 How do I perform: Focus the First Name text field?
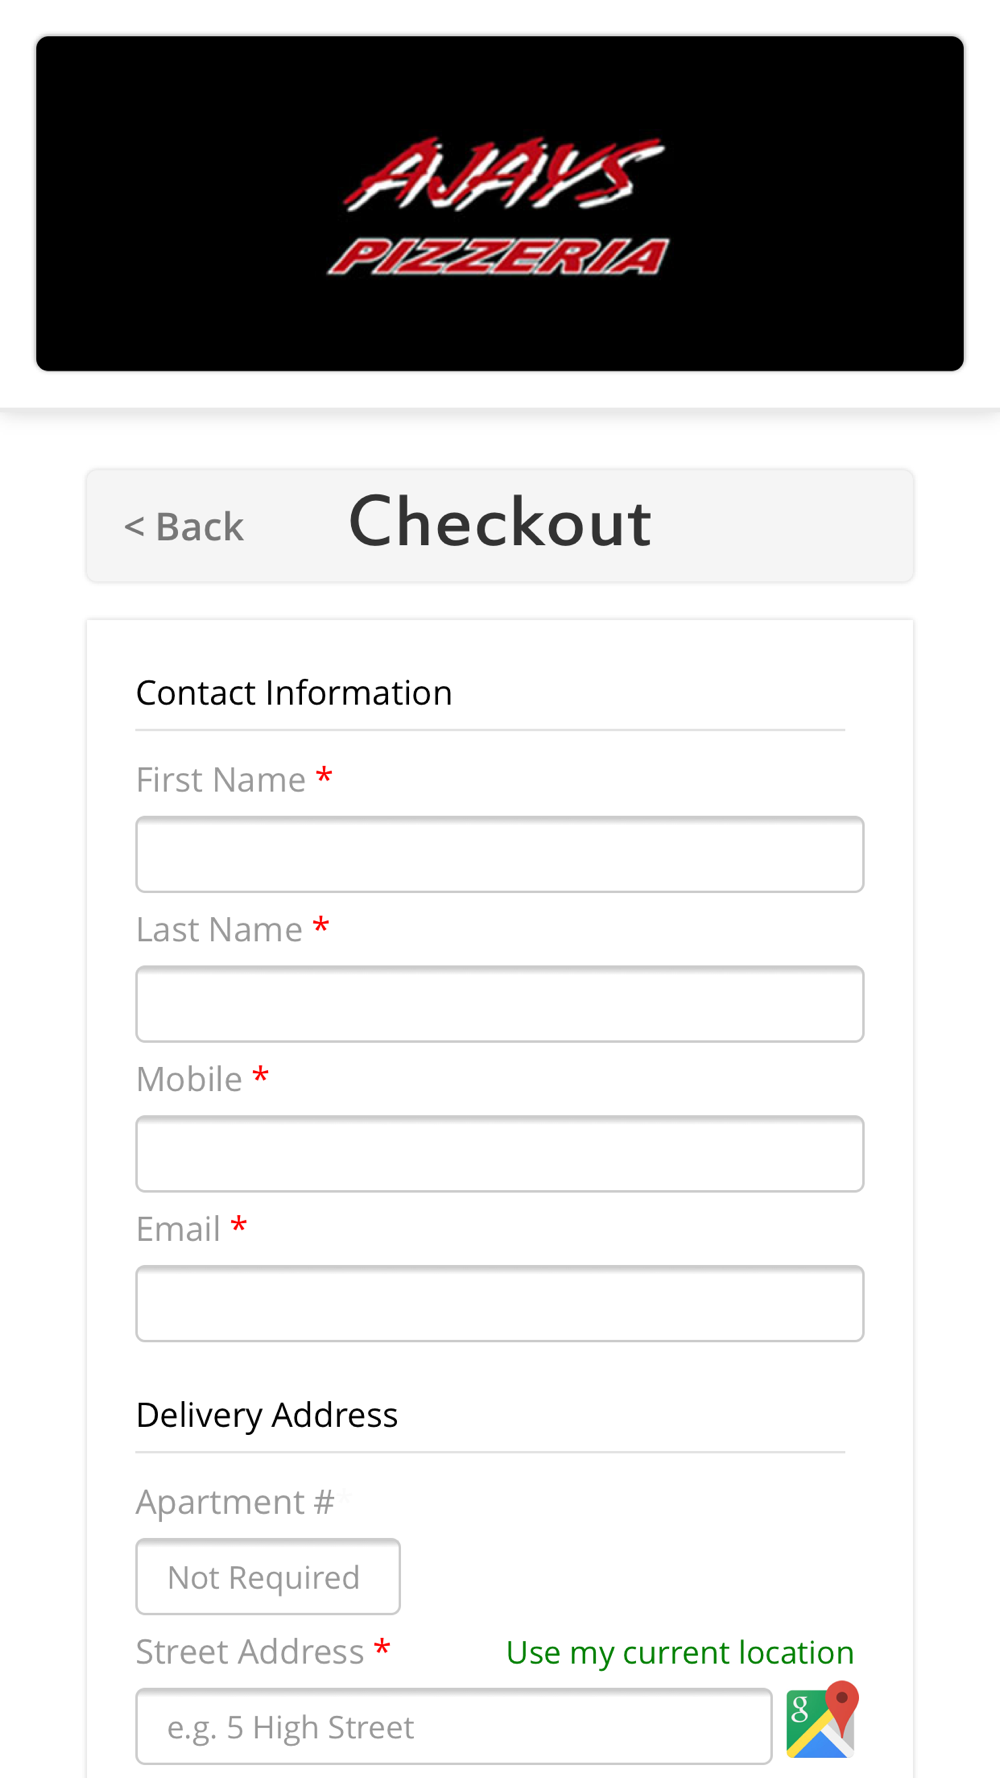[x=500, y=855]
